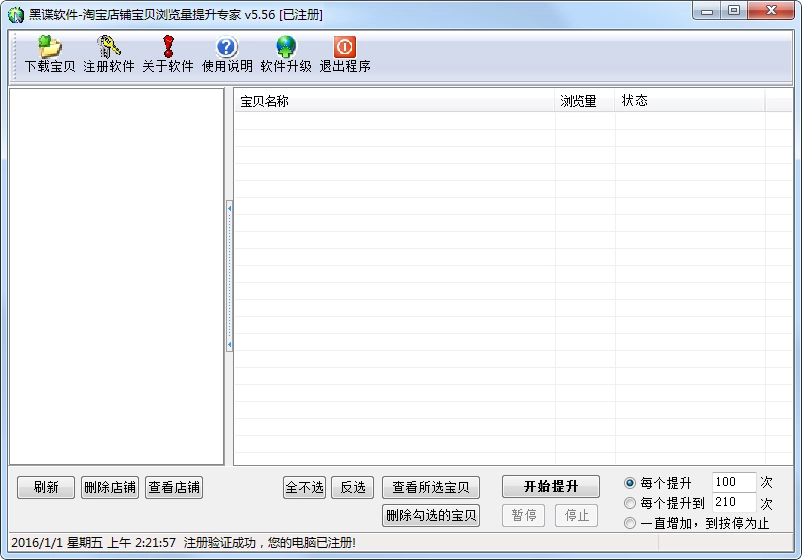Click the 停止 button
This screenshot has width=802, height=560.
(576, 515)
